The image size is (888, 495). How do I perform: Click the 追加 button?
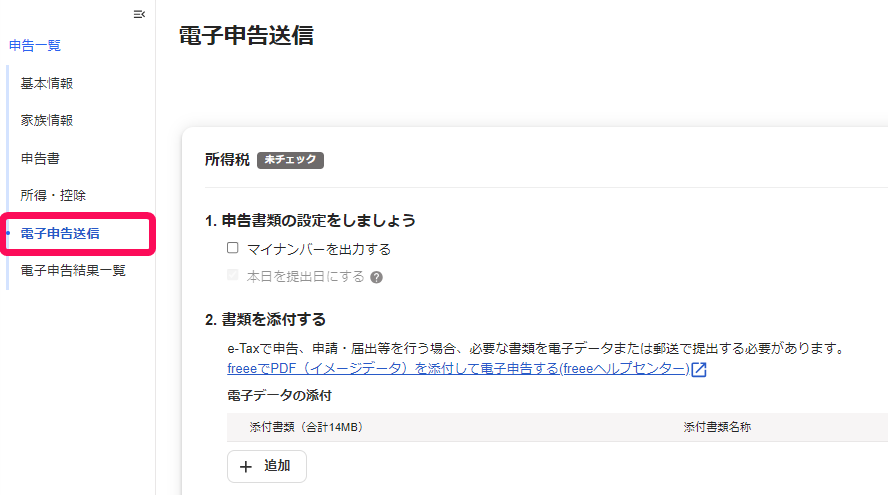coord(267,466)
